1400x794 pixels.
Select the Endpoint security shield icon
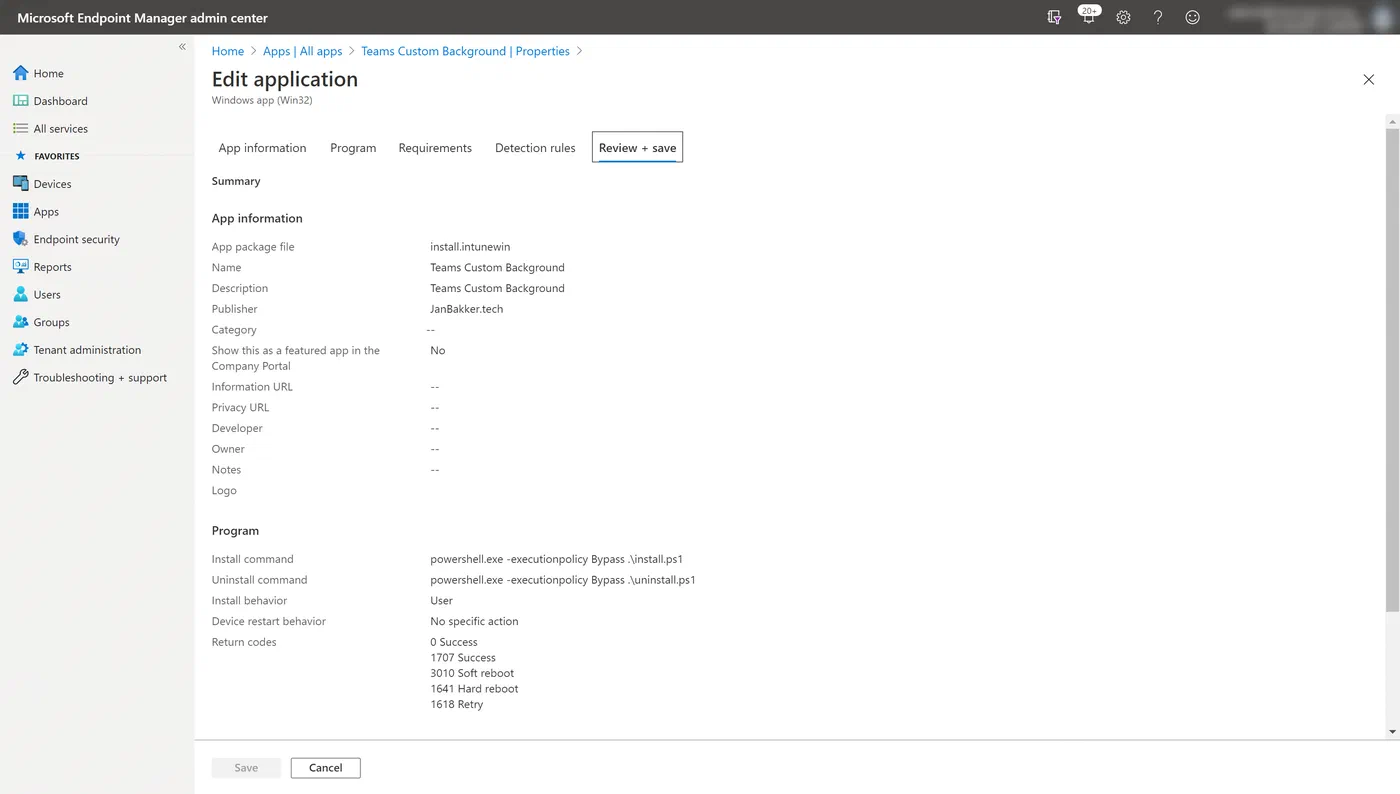coord(20,239)
